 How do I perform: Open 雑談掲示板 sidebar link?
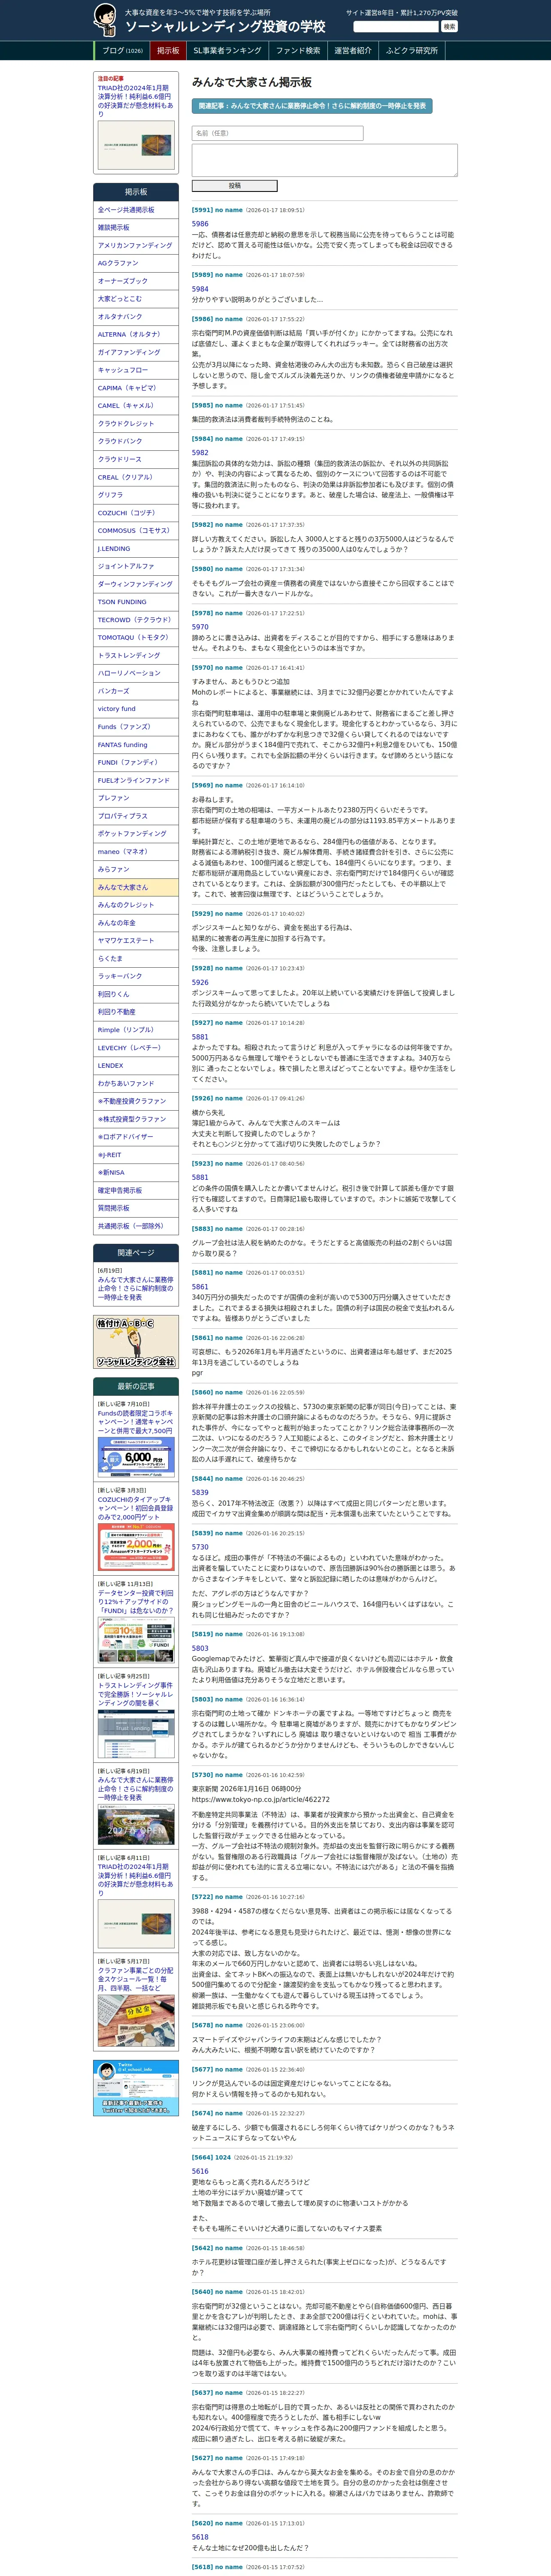coord(136,228)
